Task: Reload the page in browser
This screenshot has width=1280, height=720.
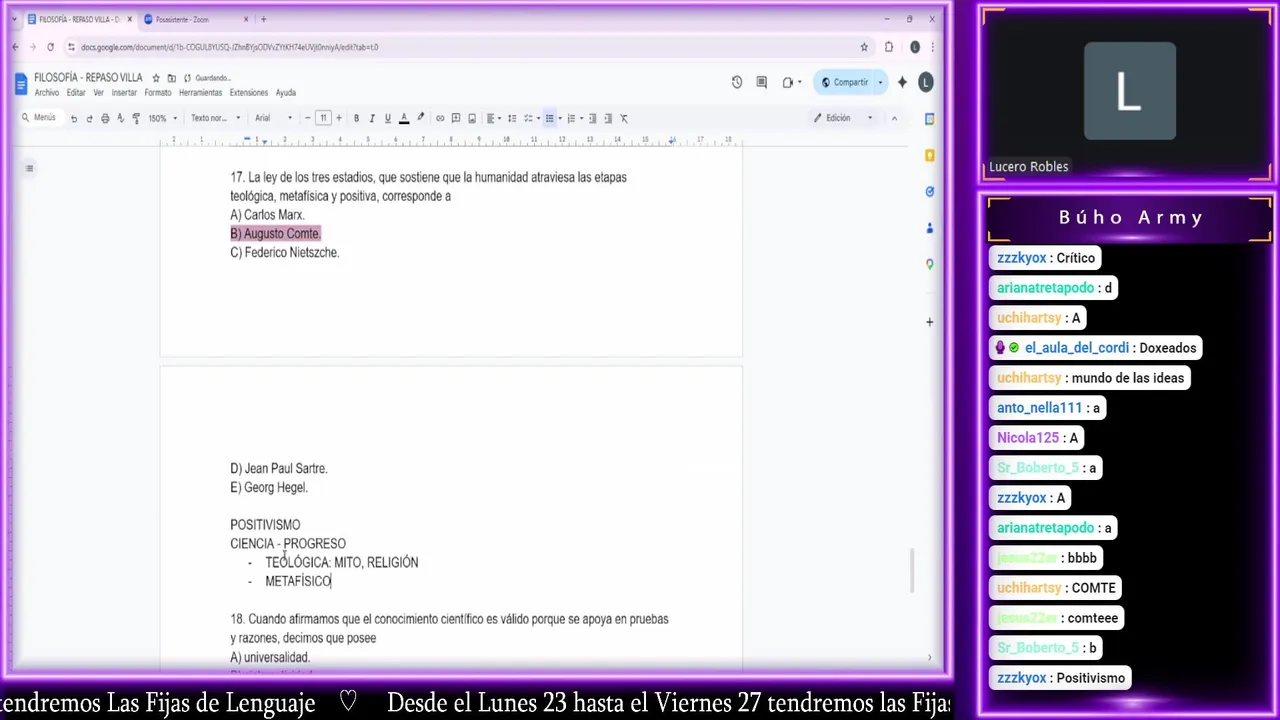Action: coord(50,47)
